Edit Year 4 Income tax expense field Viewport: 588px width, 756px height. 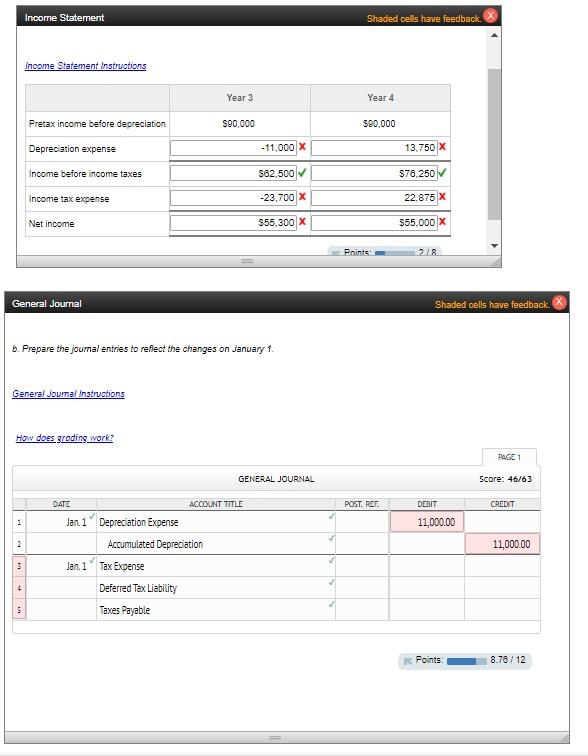pyautogui.click(x=374, y=197)
